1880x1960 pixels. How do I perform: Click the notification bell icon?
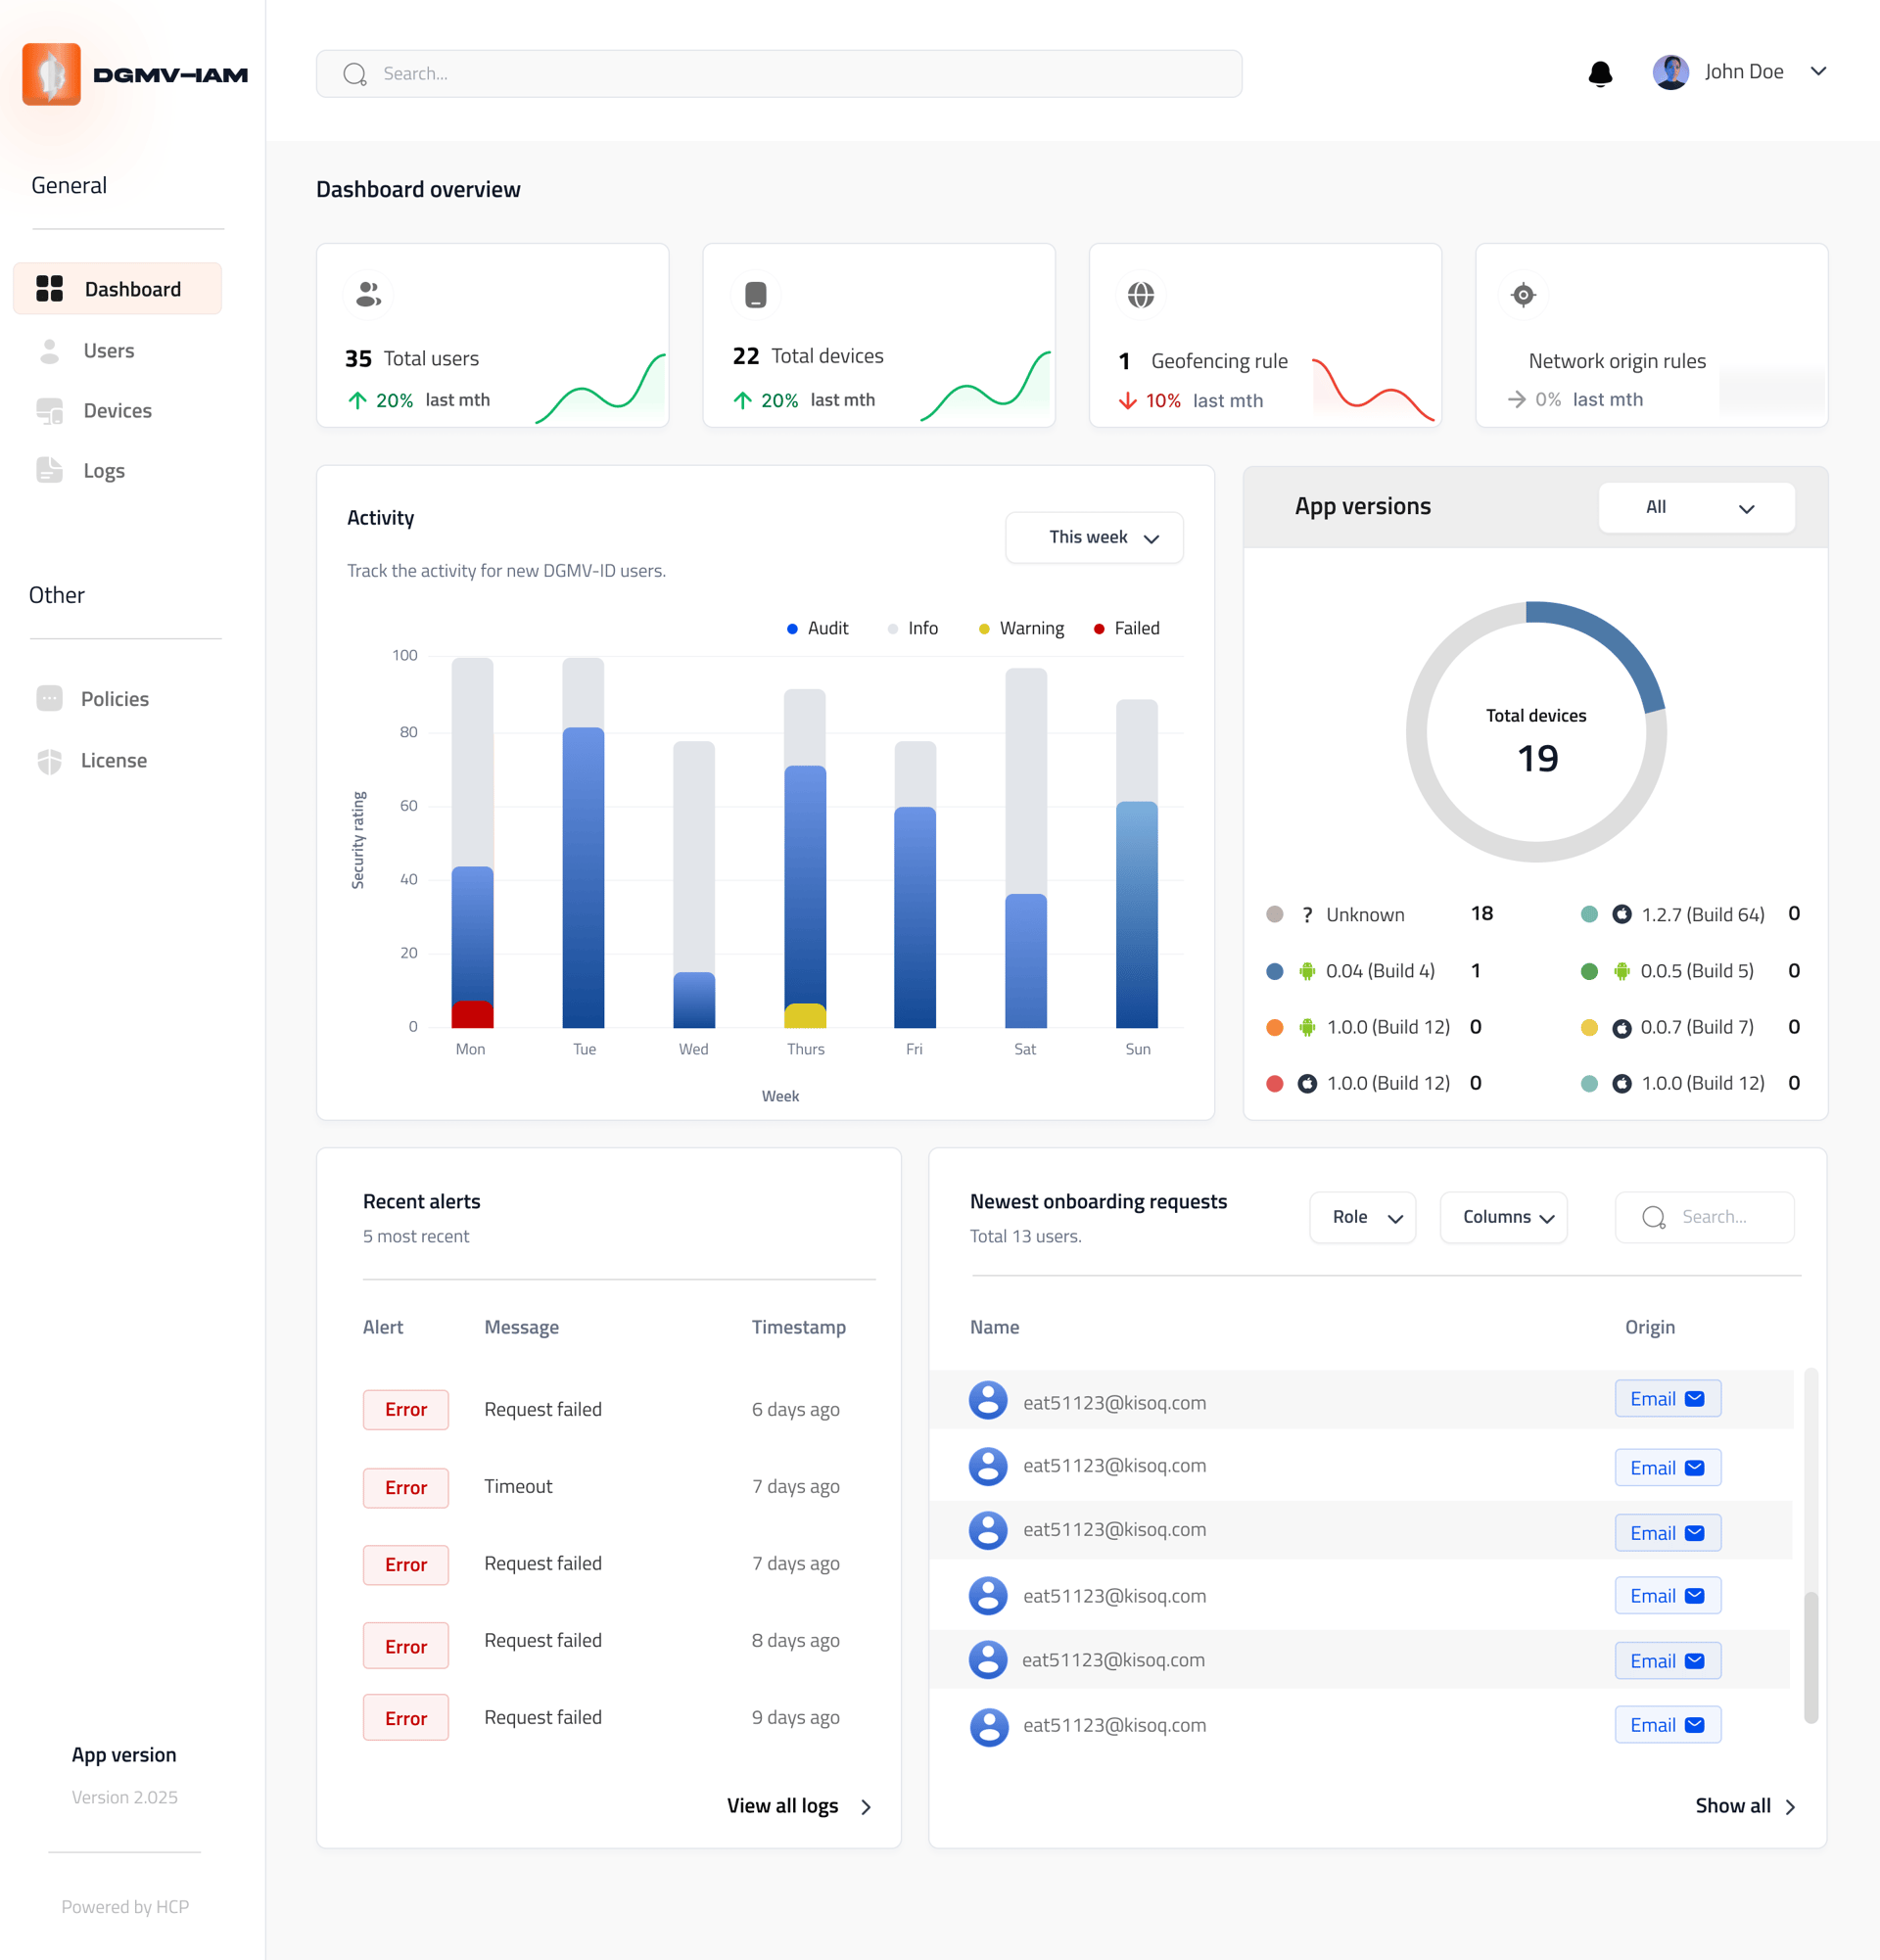tap(1600, 73)
